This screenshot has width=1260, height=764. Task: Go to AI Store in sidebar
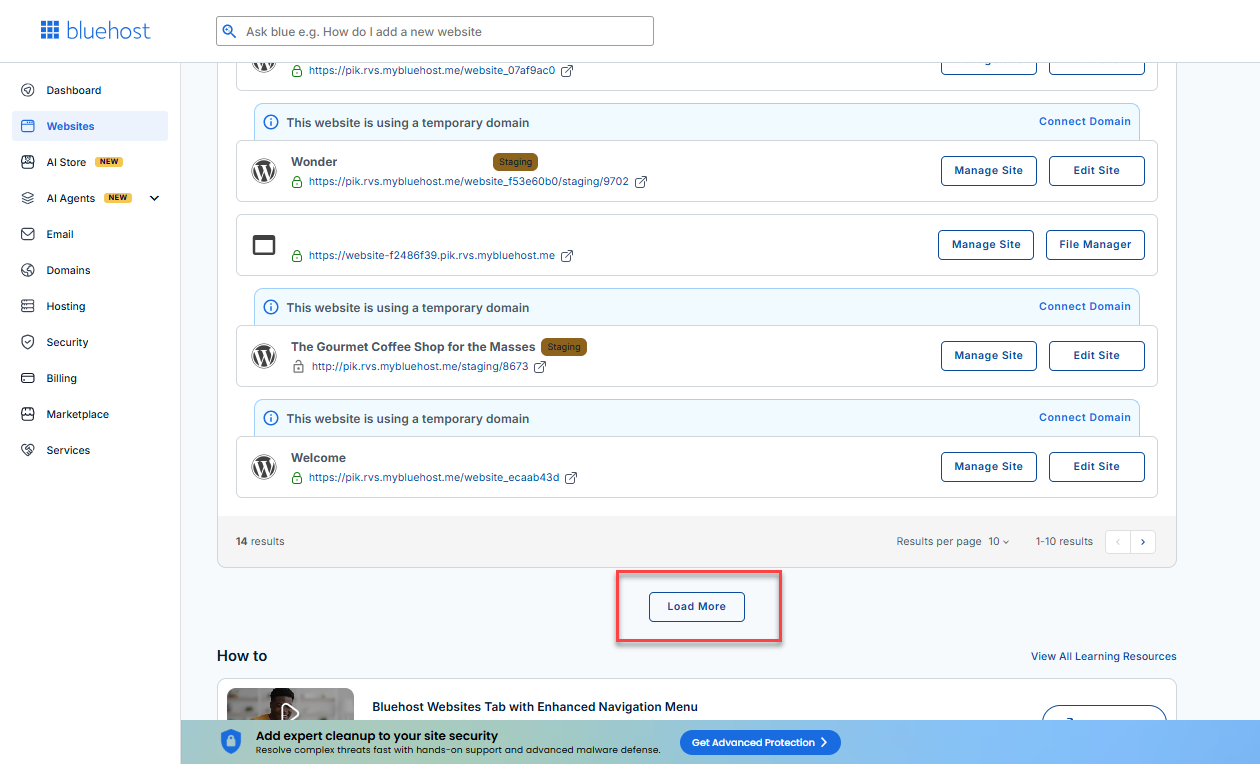(x=90, y=162)
